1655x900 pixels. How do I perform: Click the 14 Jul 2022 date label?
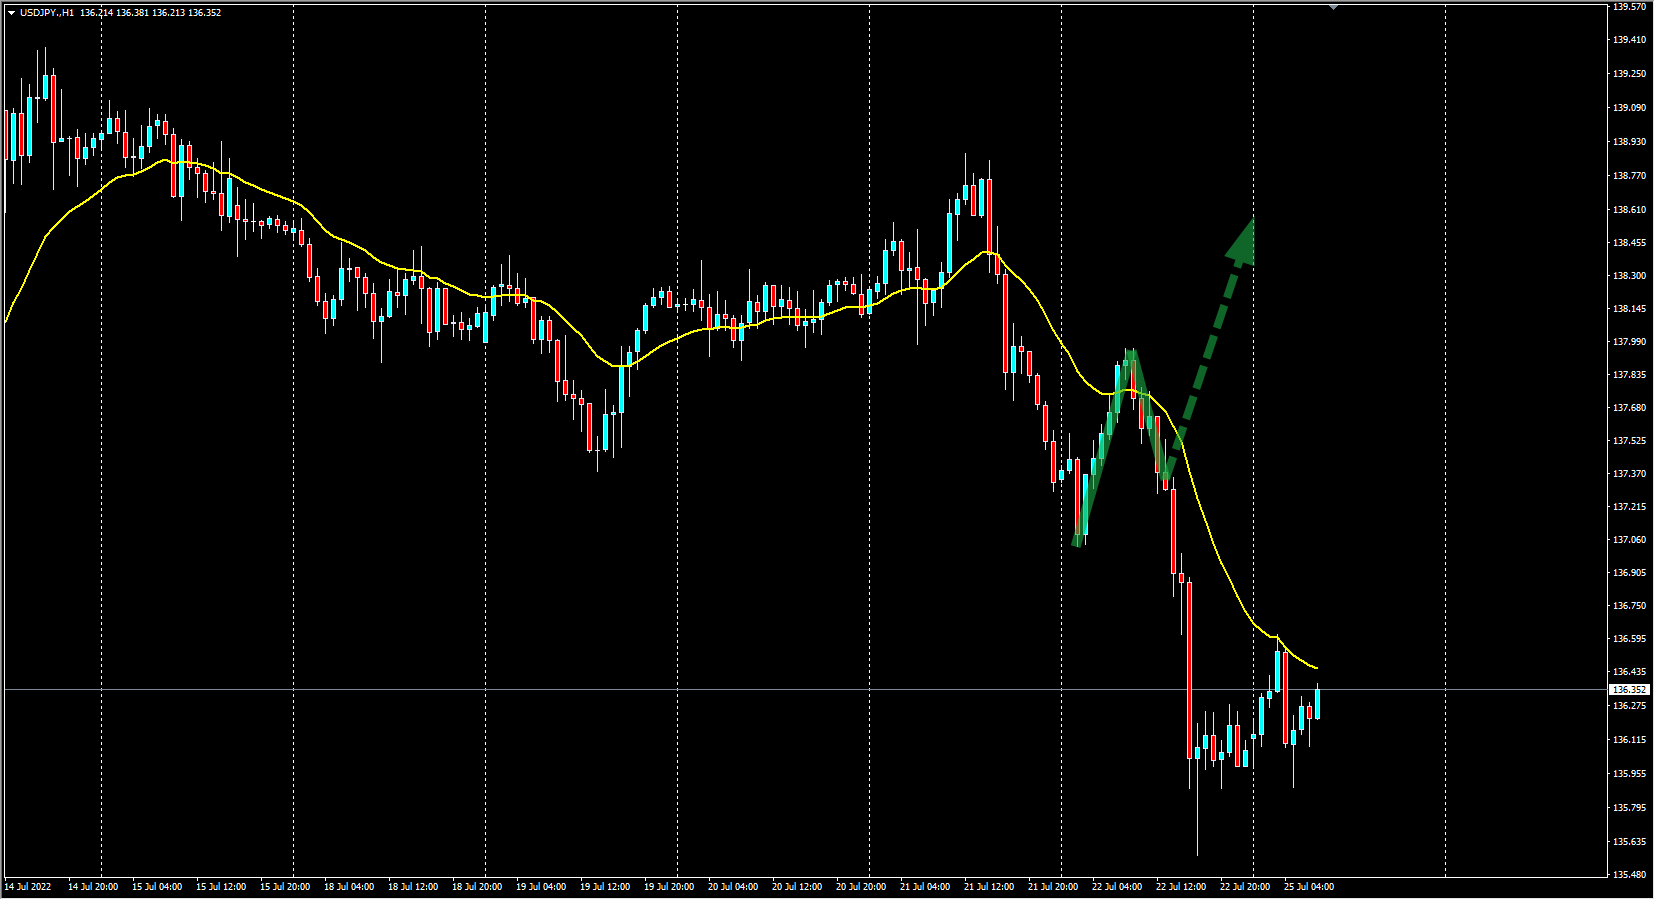point(28,887)
